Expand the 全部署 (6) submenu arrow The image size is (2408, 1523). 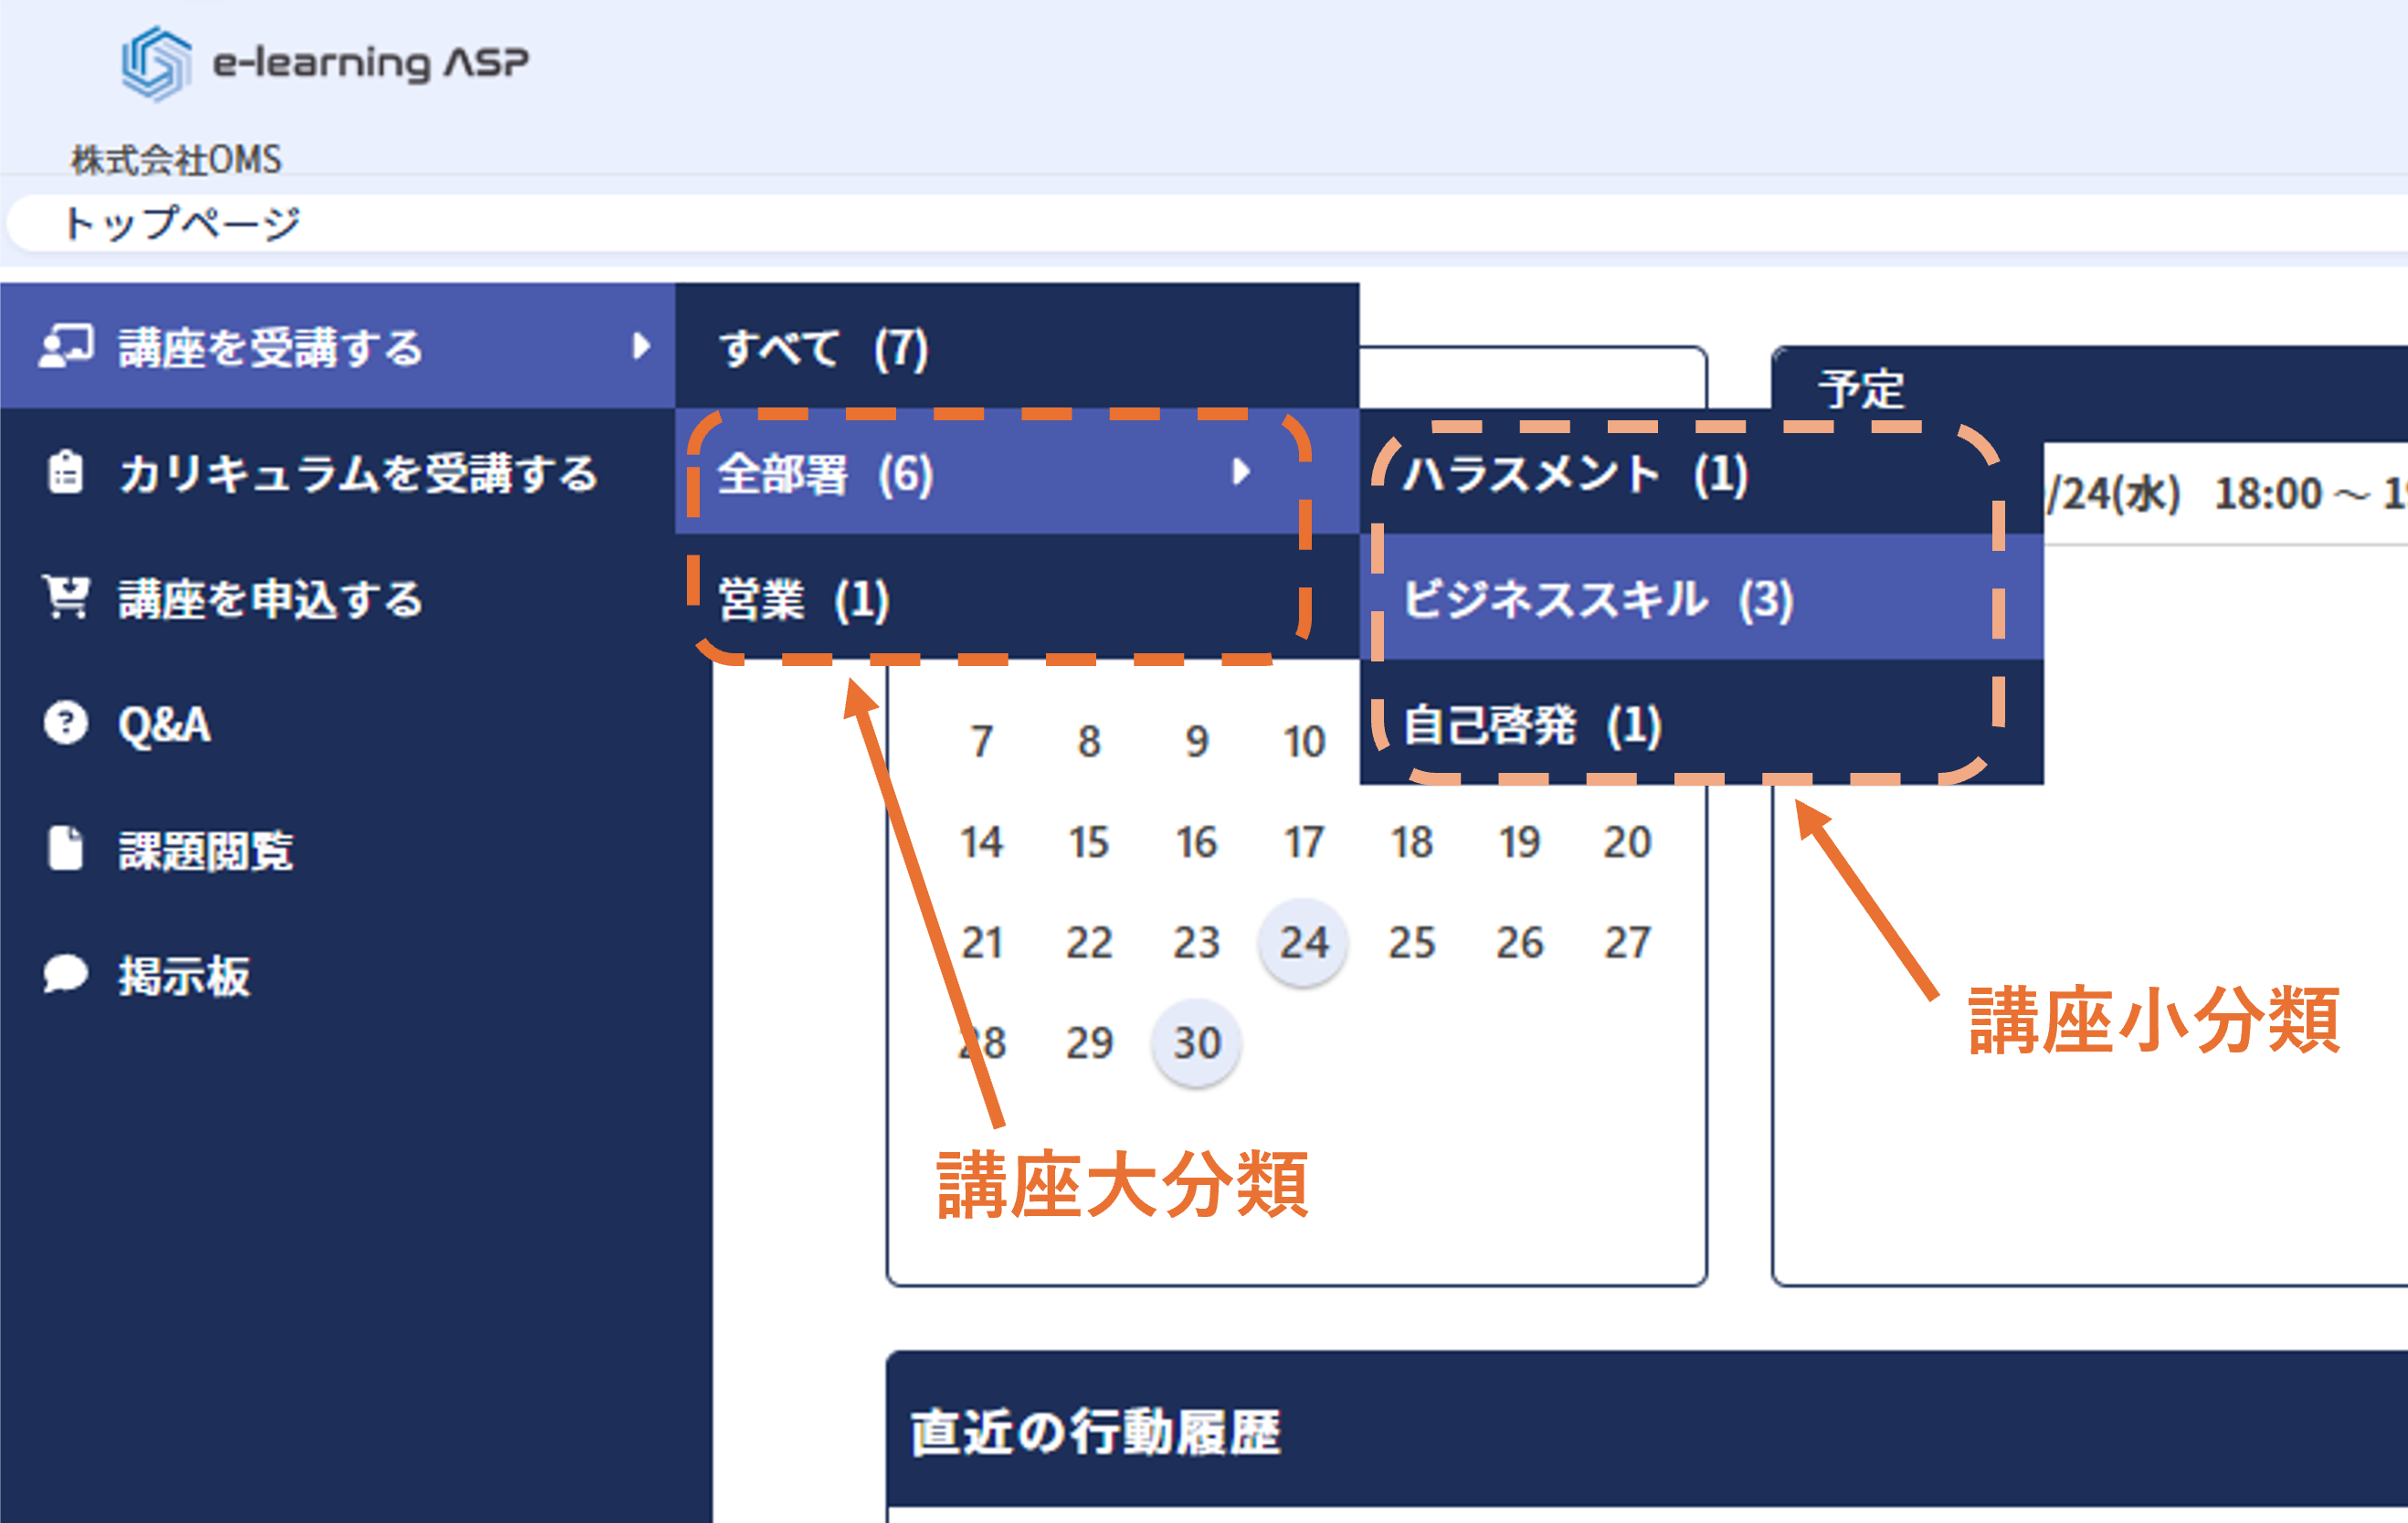coord(1241,472)
